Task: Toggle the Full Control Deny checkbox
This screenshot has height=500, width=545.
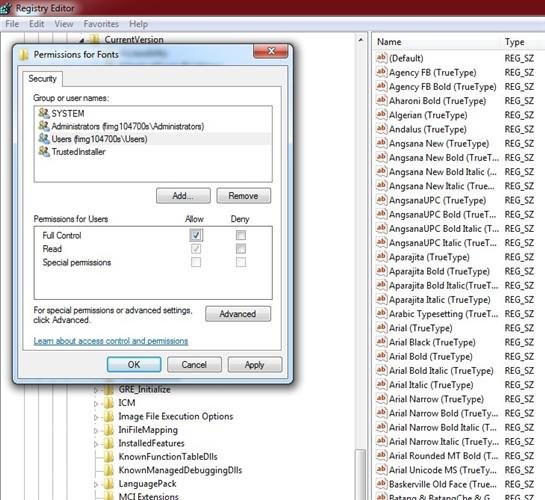Action: pos(241,235)
